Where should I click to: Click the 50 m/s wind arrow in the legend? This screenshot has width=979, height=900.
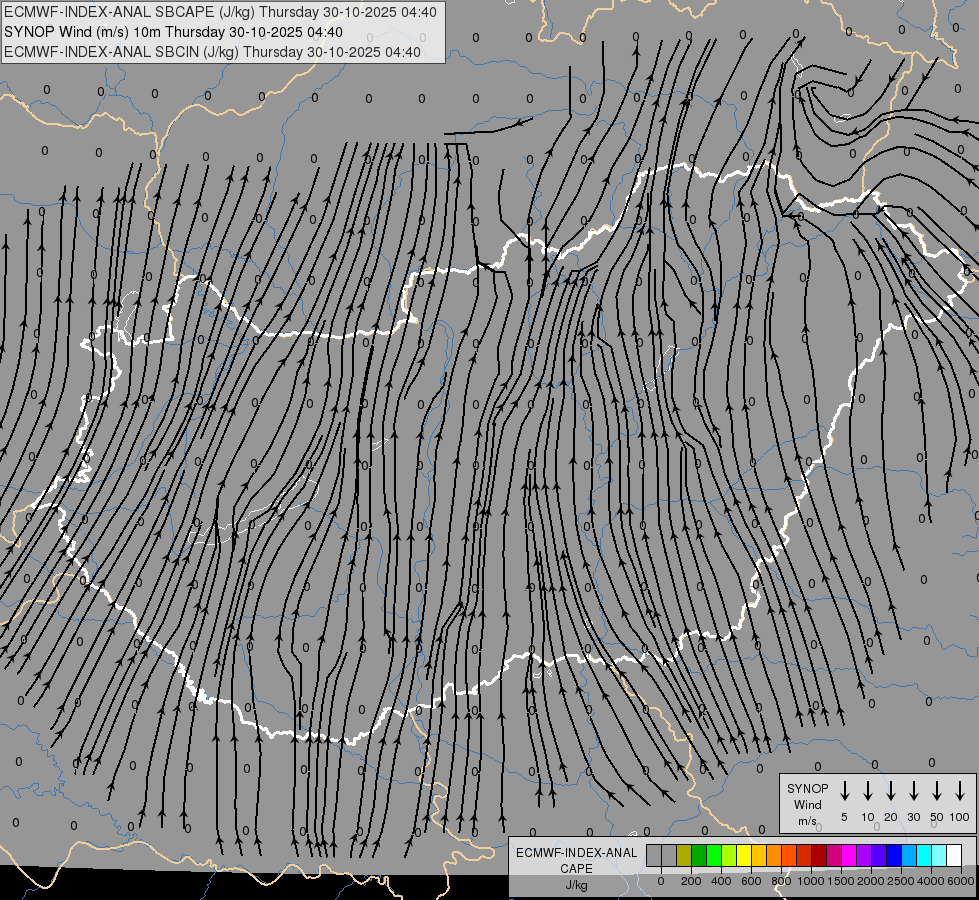(x=937, y=791)
